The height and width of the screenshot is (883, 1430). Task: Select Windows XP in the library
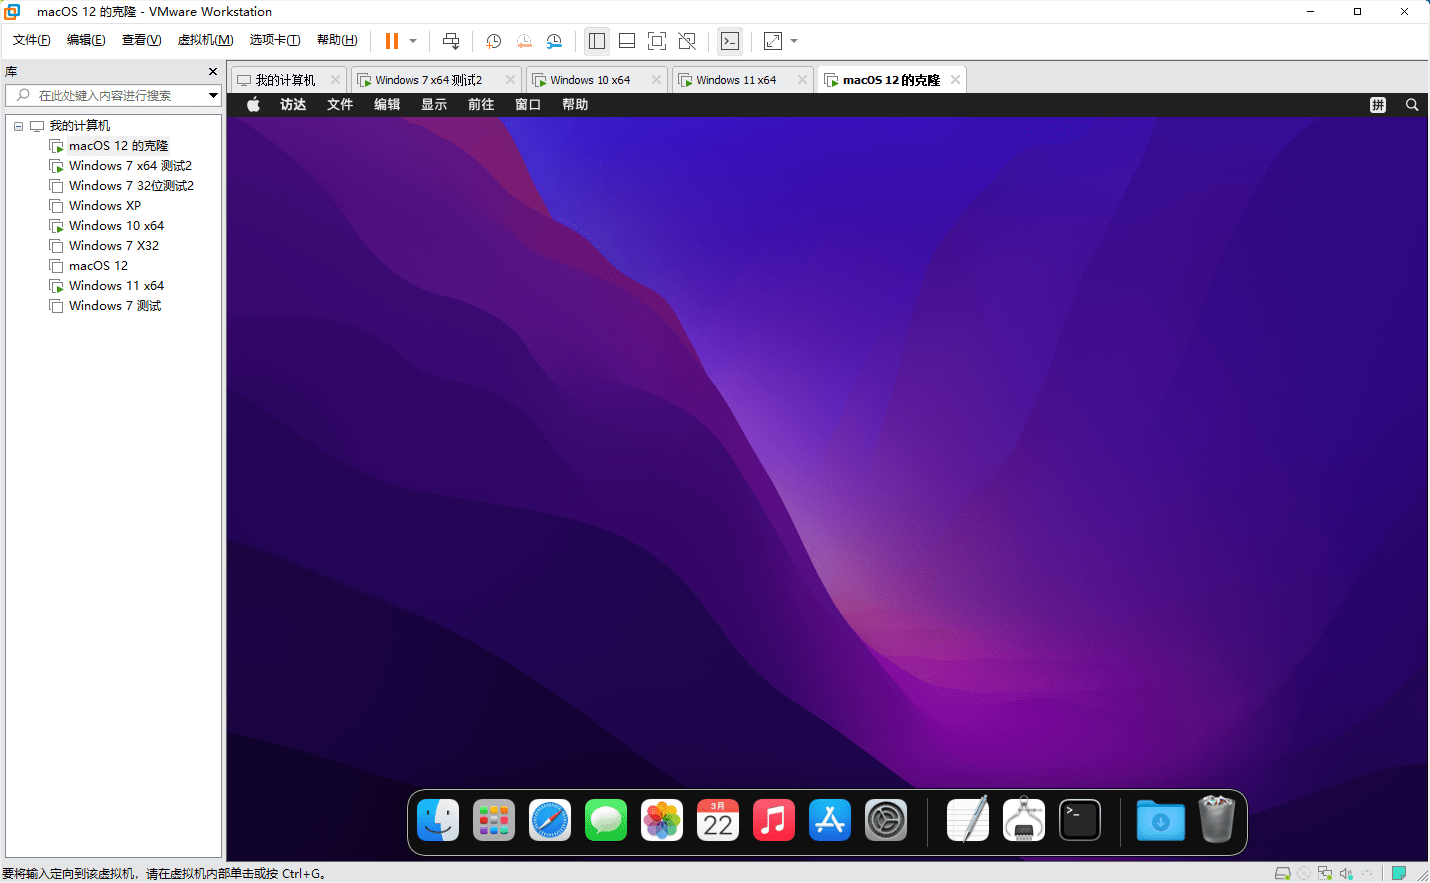105,206
